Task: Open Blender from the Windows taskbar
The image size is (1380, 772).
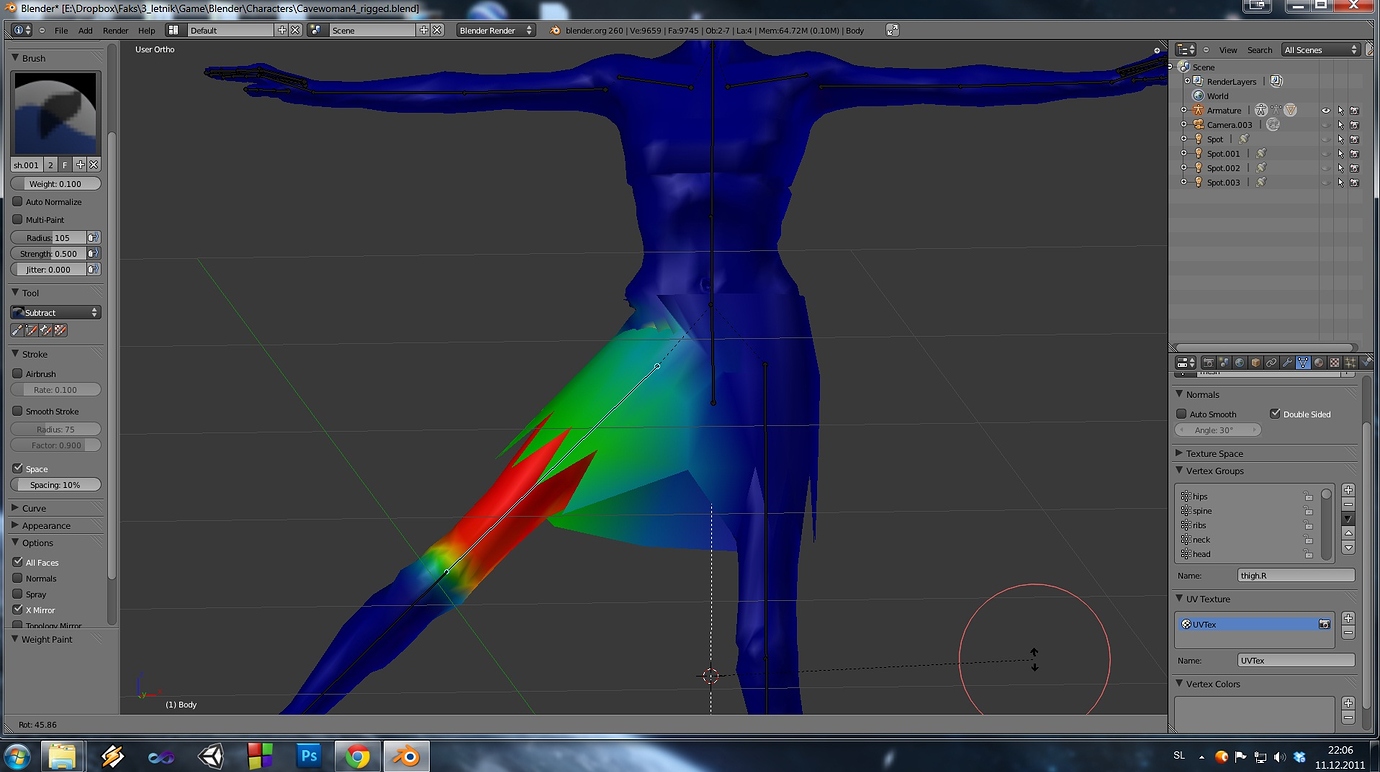Action: (406, 756)
